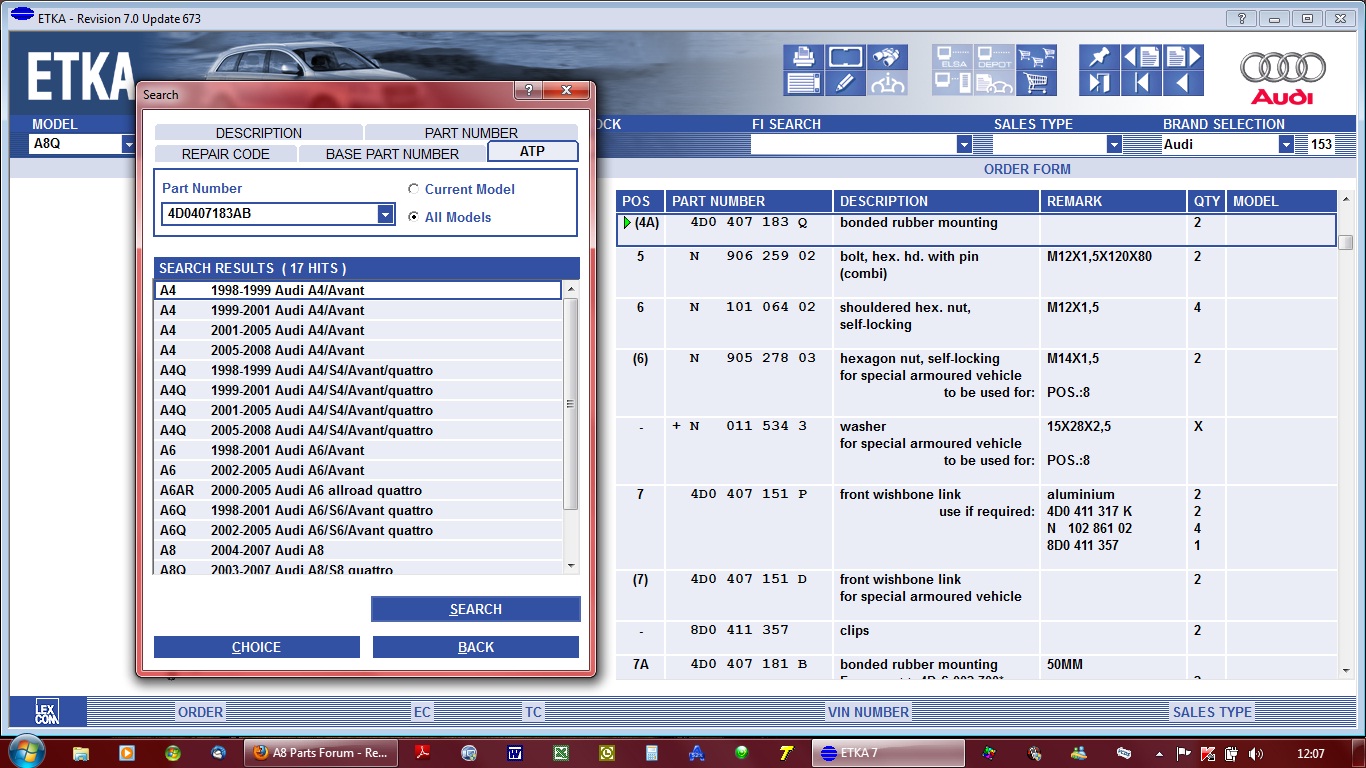The image size is (1366, 768).
Task: Click the vehicle info icon
Action: (x=887, y=83)
